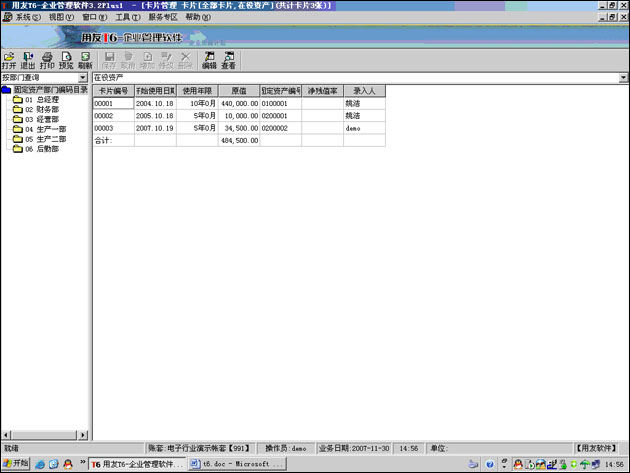Click the greyed 增加 (Add) toolbar icon
The image size is (630, 473).
pyautogui.click(x=147, y=61)
